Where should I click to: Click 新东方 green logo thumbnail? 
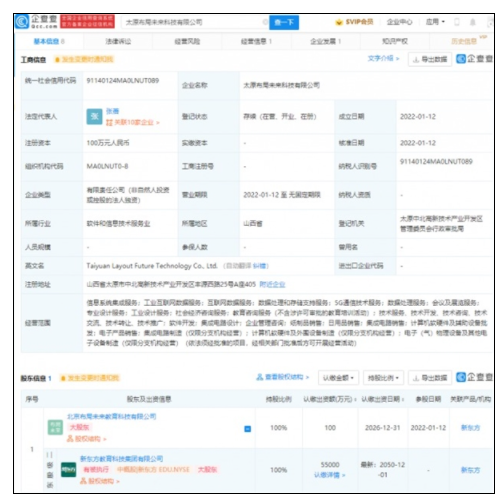pyautogui.click(x=68, y=470)
